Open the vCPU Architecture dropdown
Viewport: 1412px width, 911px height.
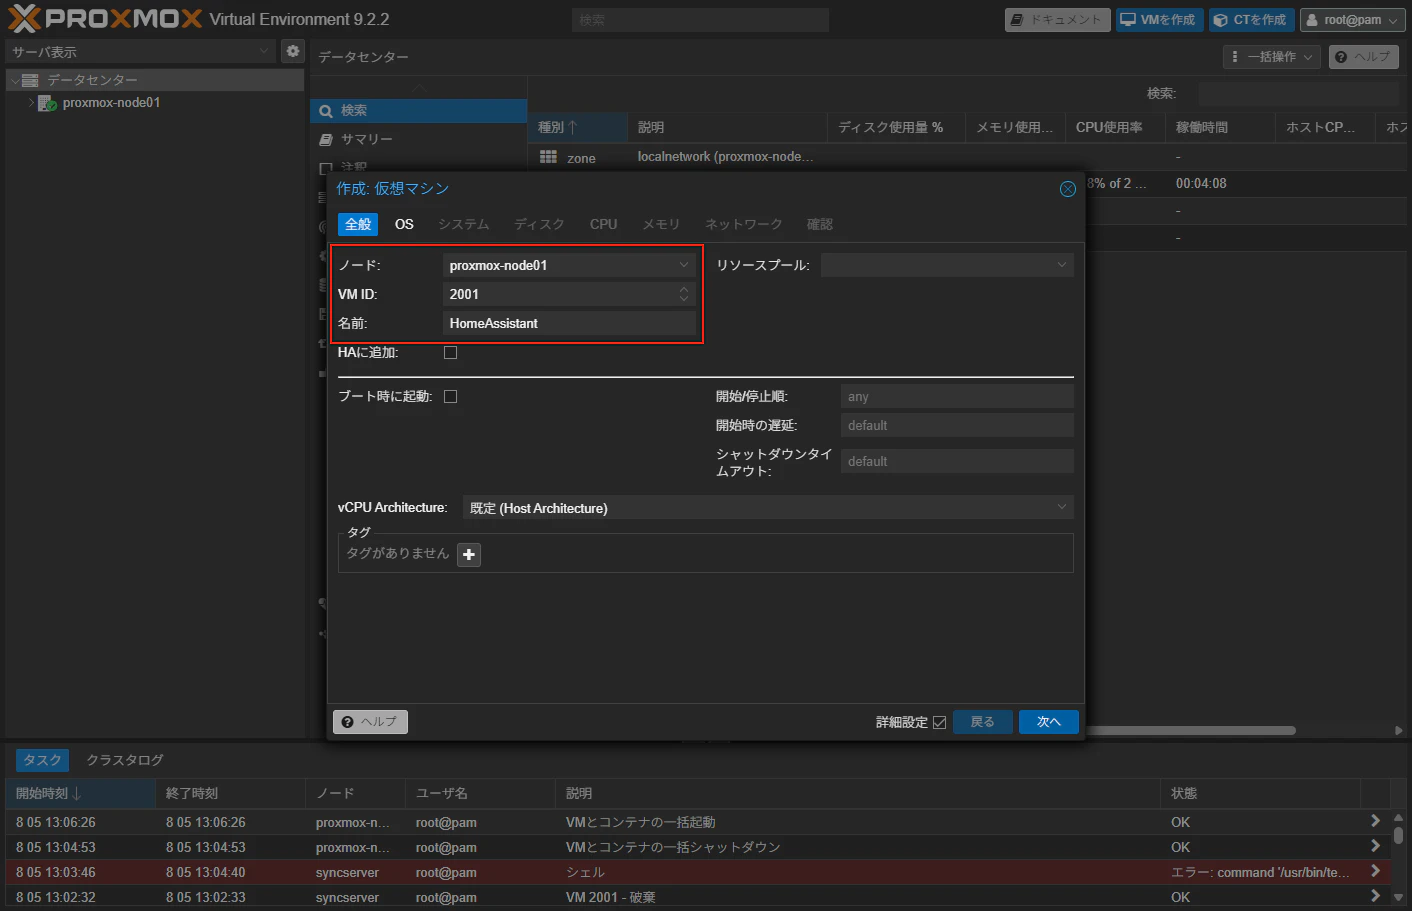click(768, 508)
